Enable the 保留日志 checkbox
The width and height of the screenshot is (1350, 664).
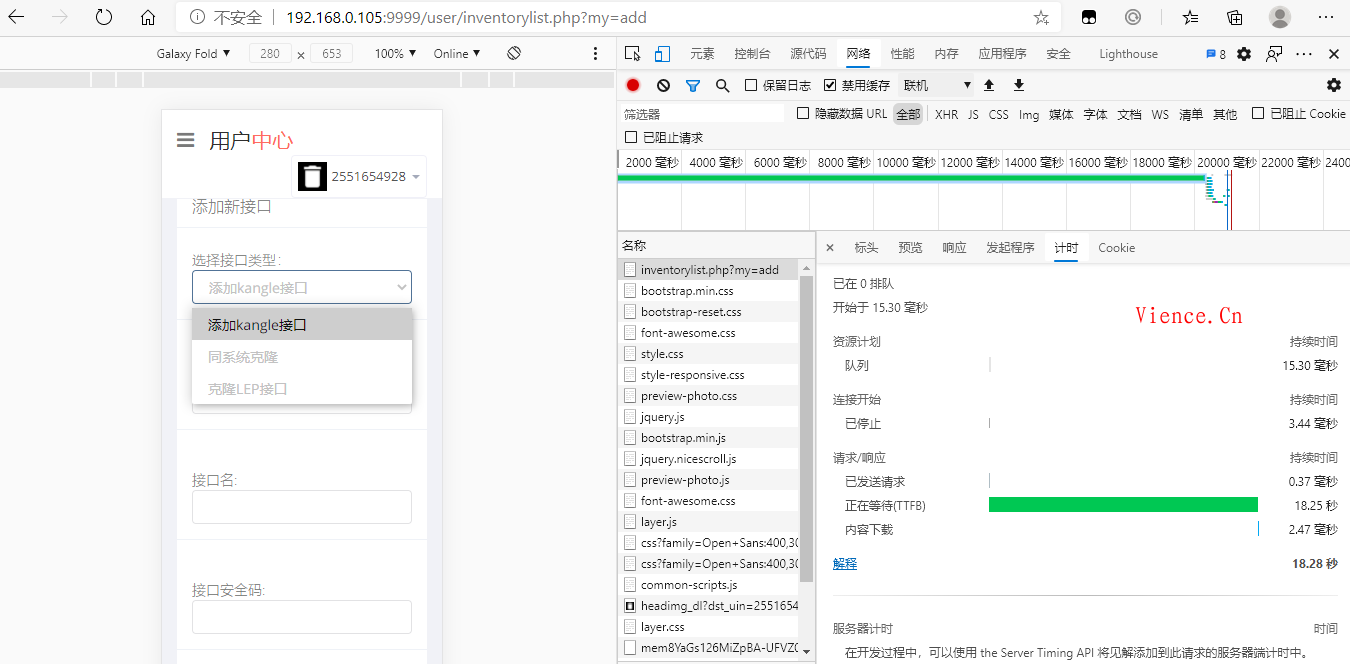pyautogui.click(x=752, y=86)
